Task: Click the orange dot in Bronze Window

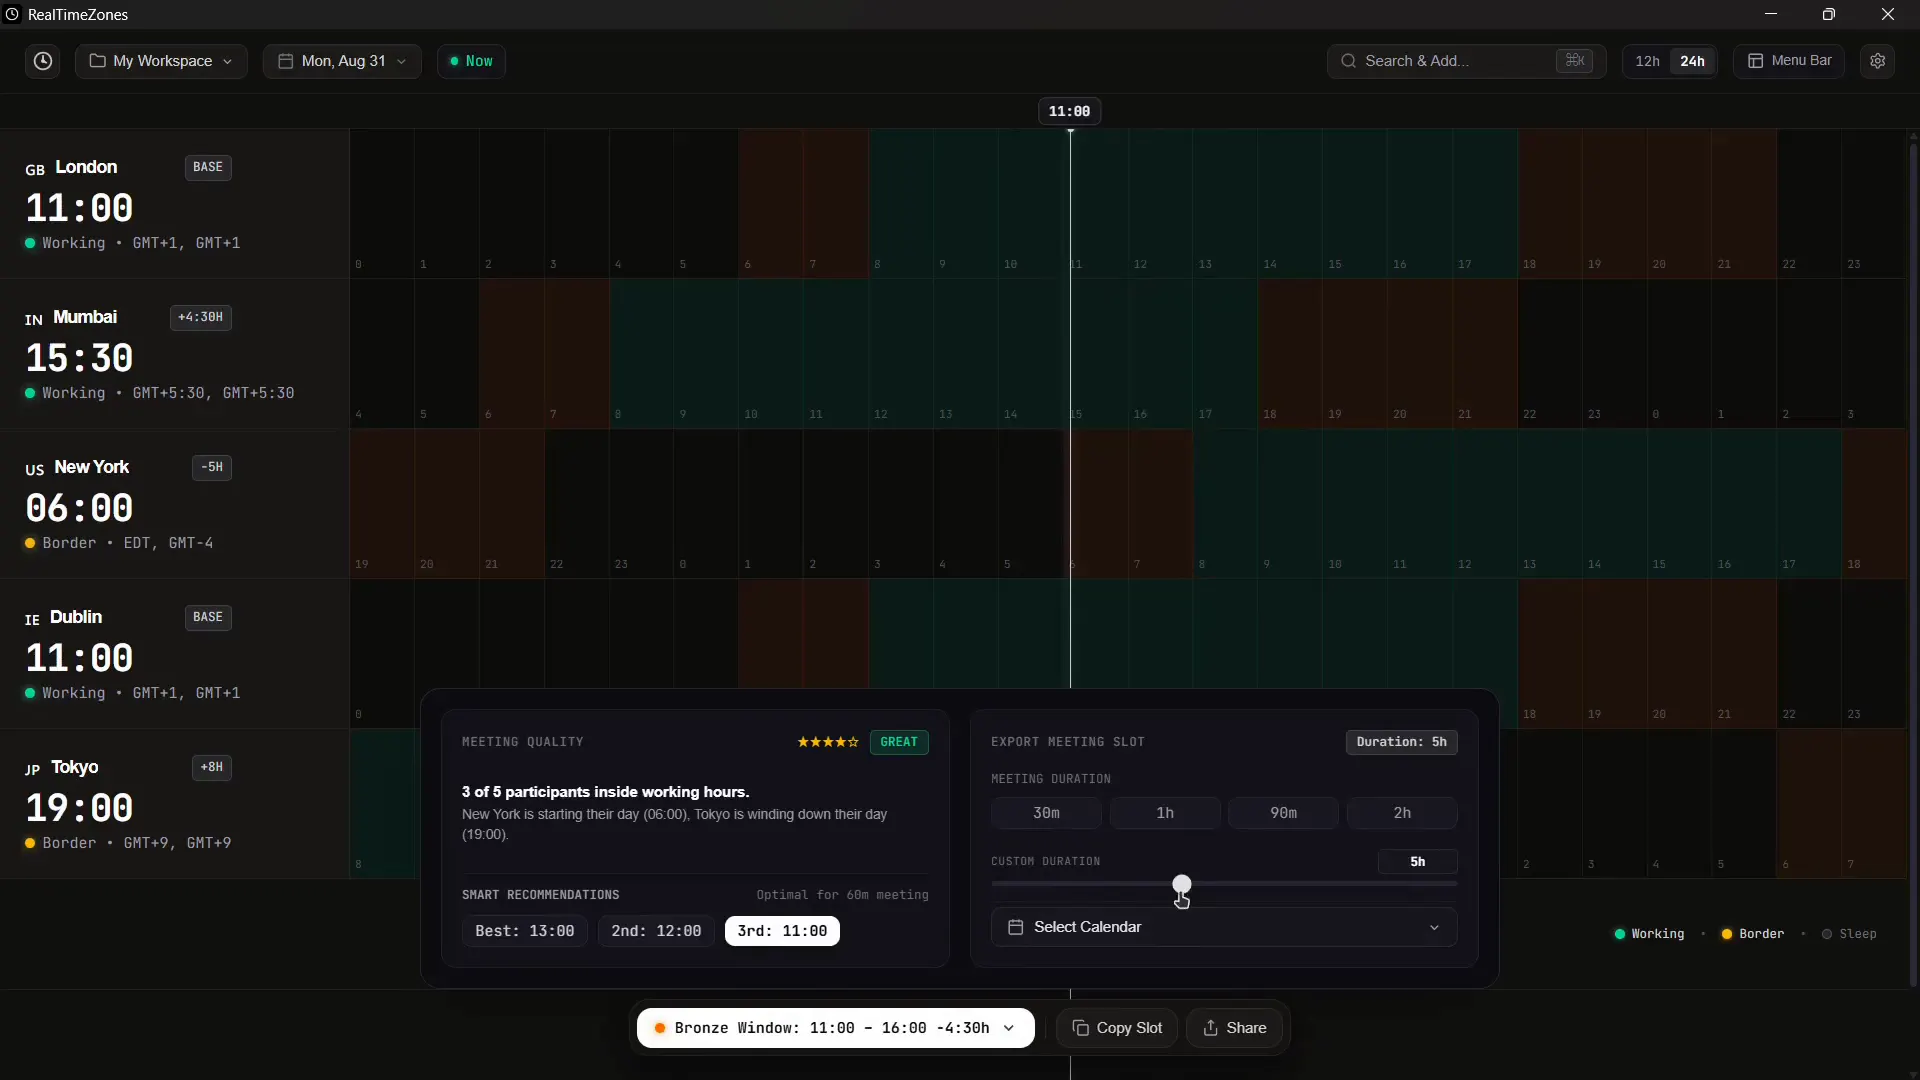Action: tap(660, 1028)
